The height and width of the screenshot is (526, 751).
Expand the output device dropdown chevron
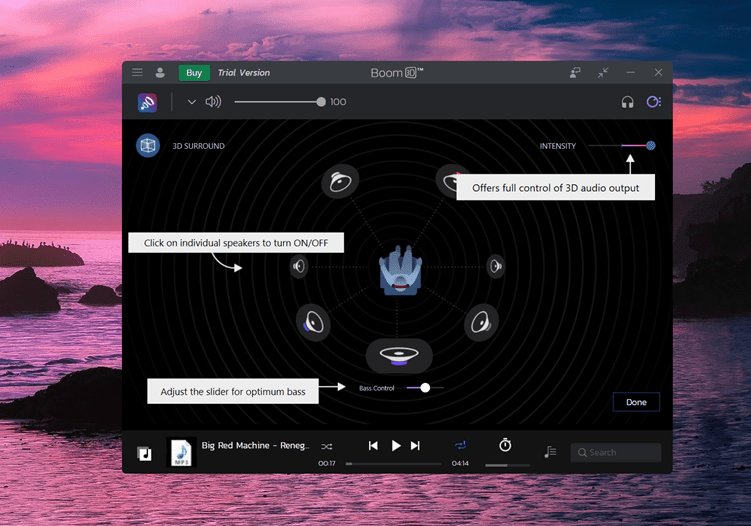[x=192, y=102]
